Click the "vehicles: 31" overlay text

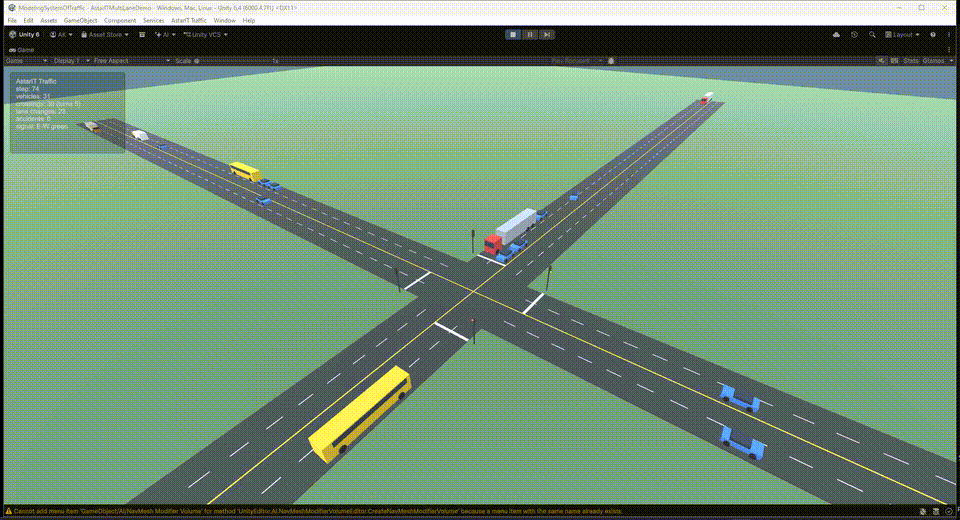pyautogui.click(x=33, y=96)
